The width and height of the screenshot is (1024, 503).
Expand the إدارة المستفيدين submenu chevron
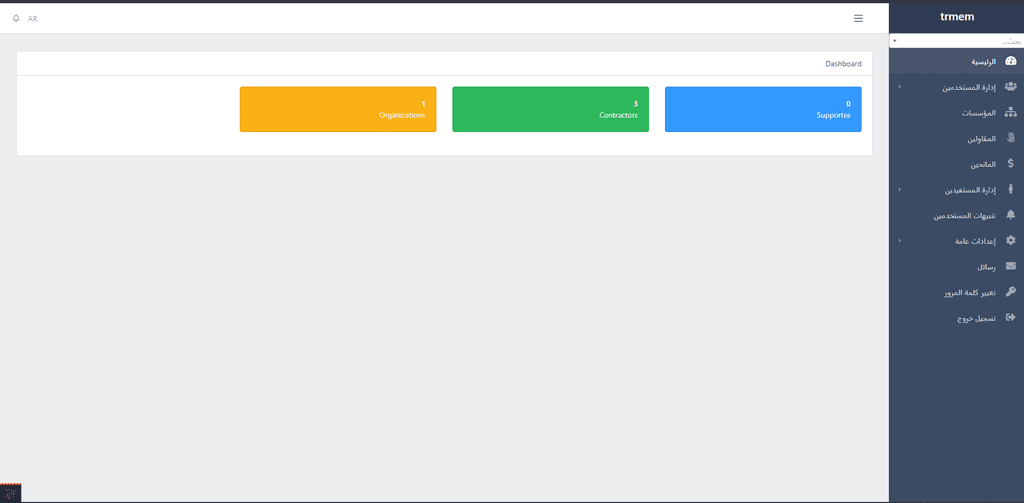pyautogui.click(x=899, y=189)
